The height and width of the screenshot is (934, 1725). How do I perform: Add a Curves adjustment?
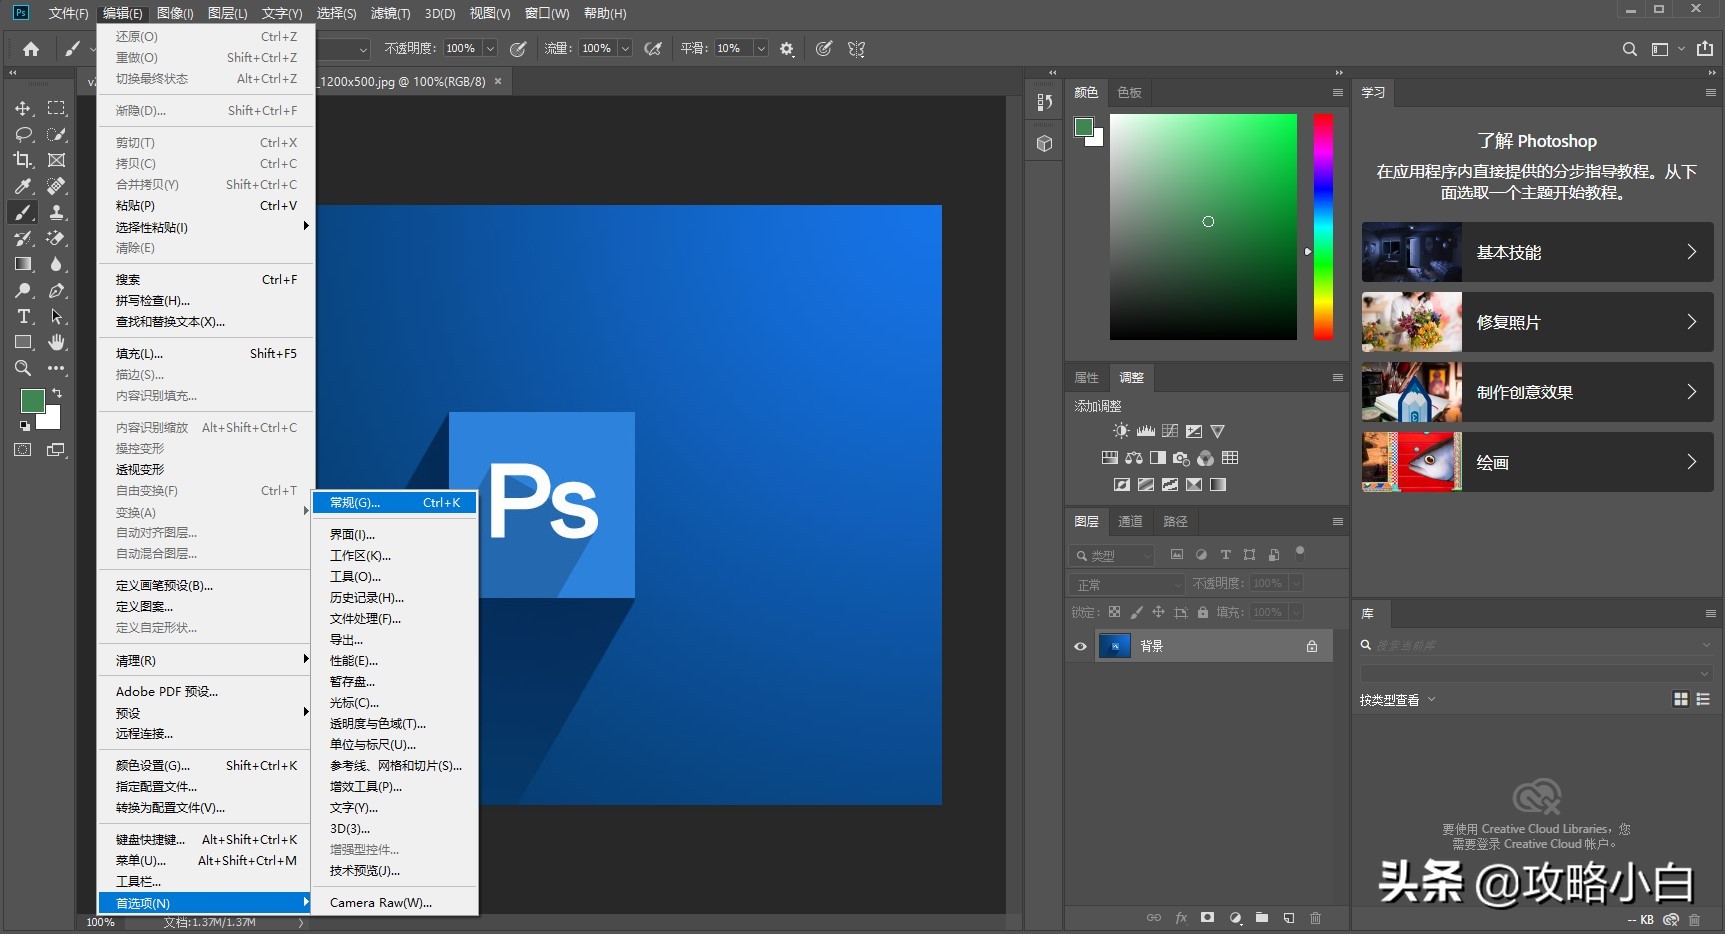(1170, 431)
